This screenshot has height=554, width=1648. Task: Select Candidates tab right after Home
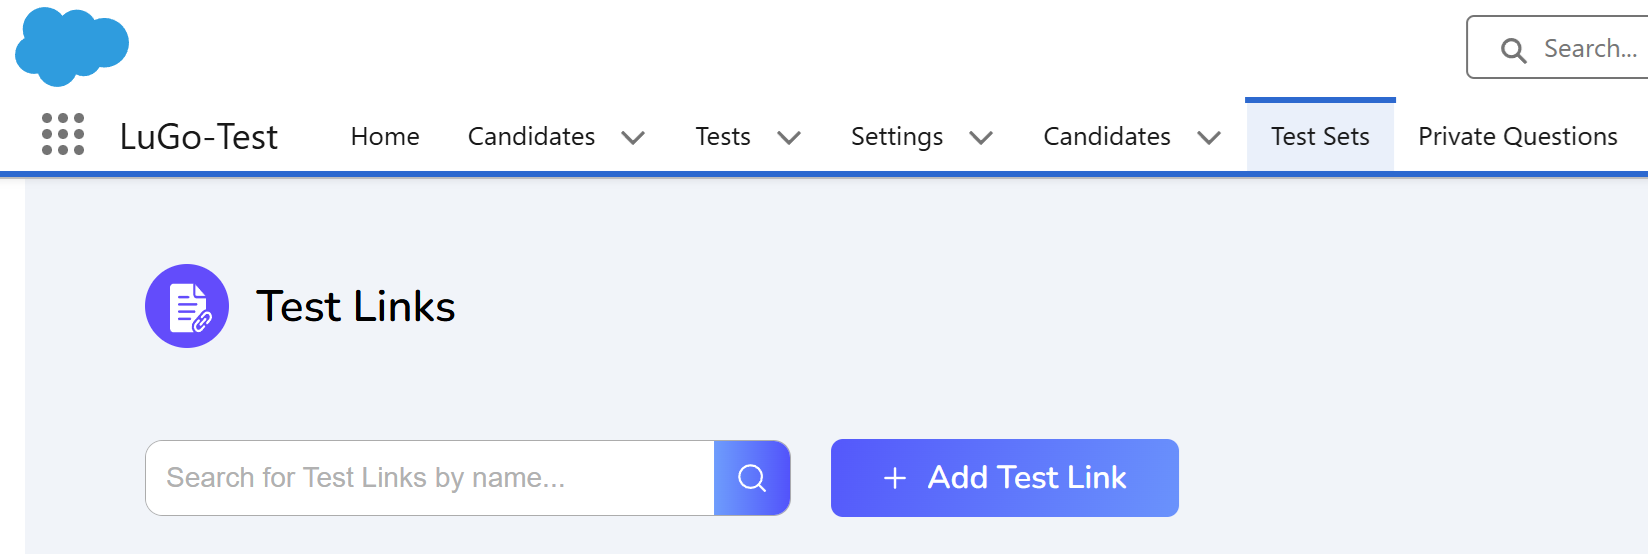click(531, 137)
